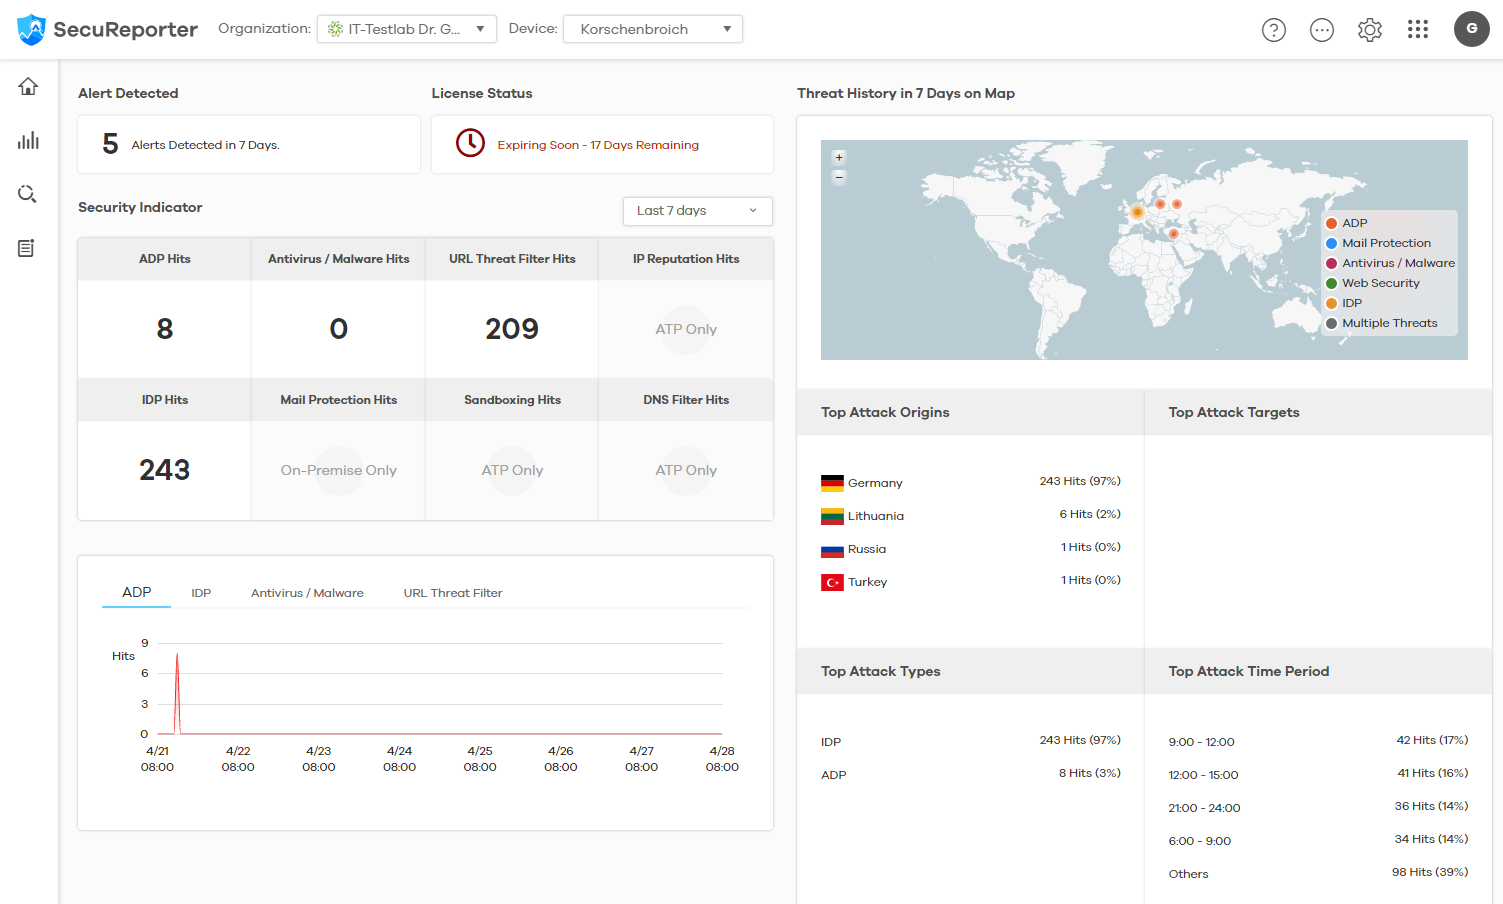Click the Expiring Soon license status text
This screenshot has height=904, width=1503.
(x=598, y=145)
